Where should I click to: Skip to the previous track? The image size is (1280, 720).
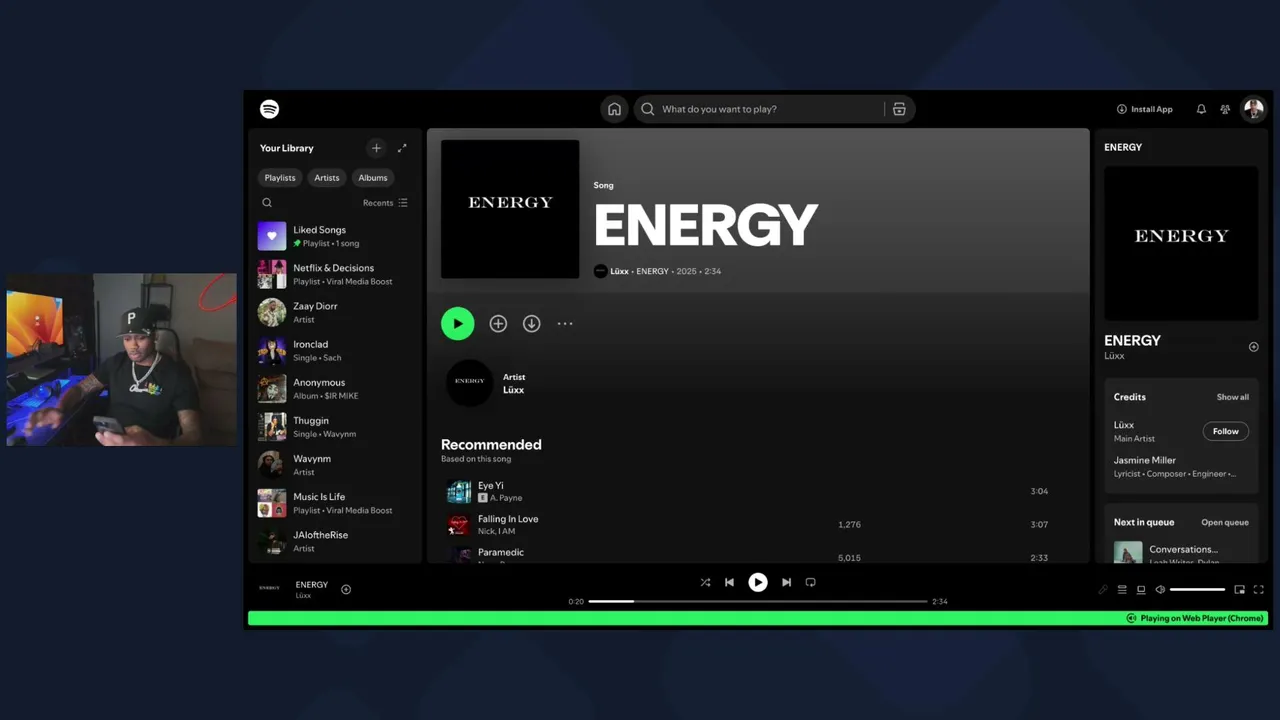pyautogui.click(x=730, y=582)
